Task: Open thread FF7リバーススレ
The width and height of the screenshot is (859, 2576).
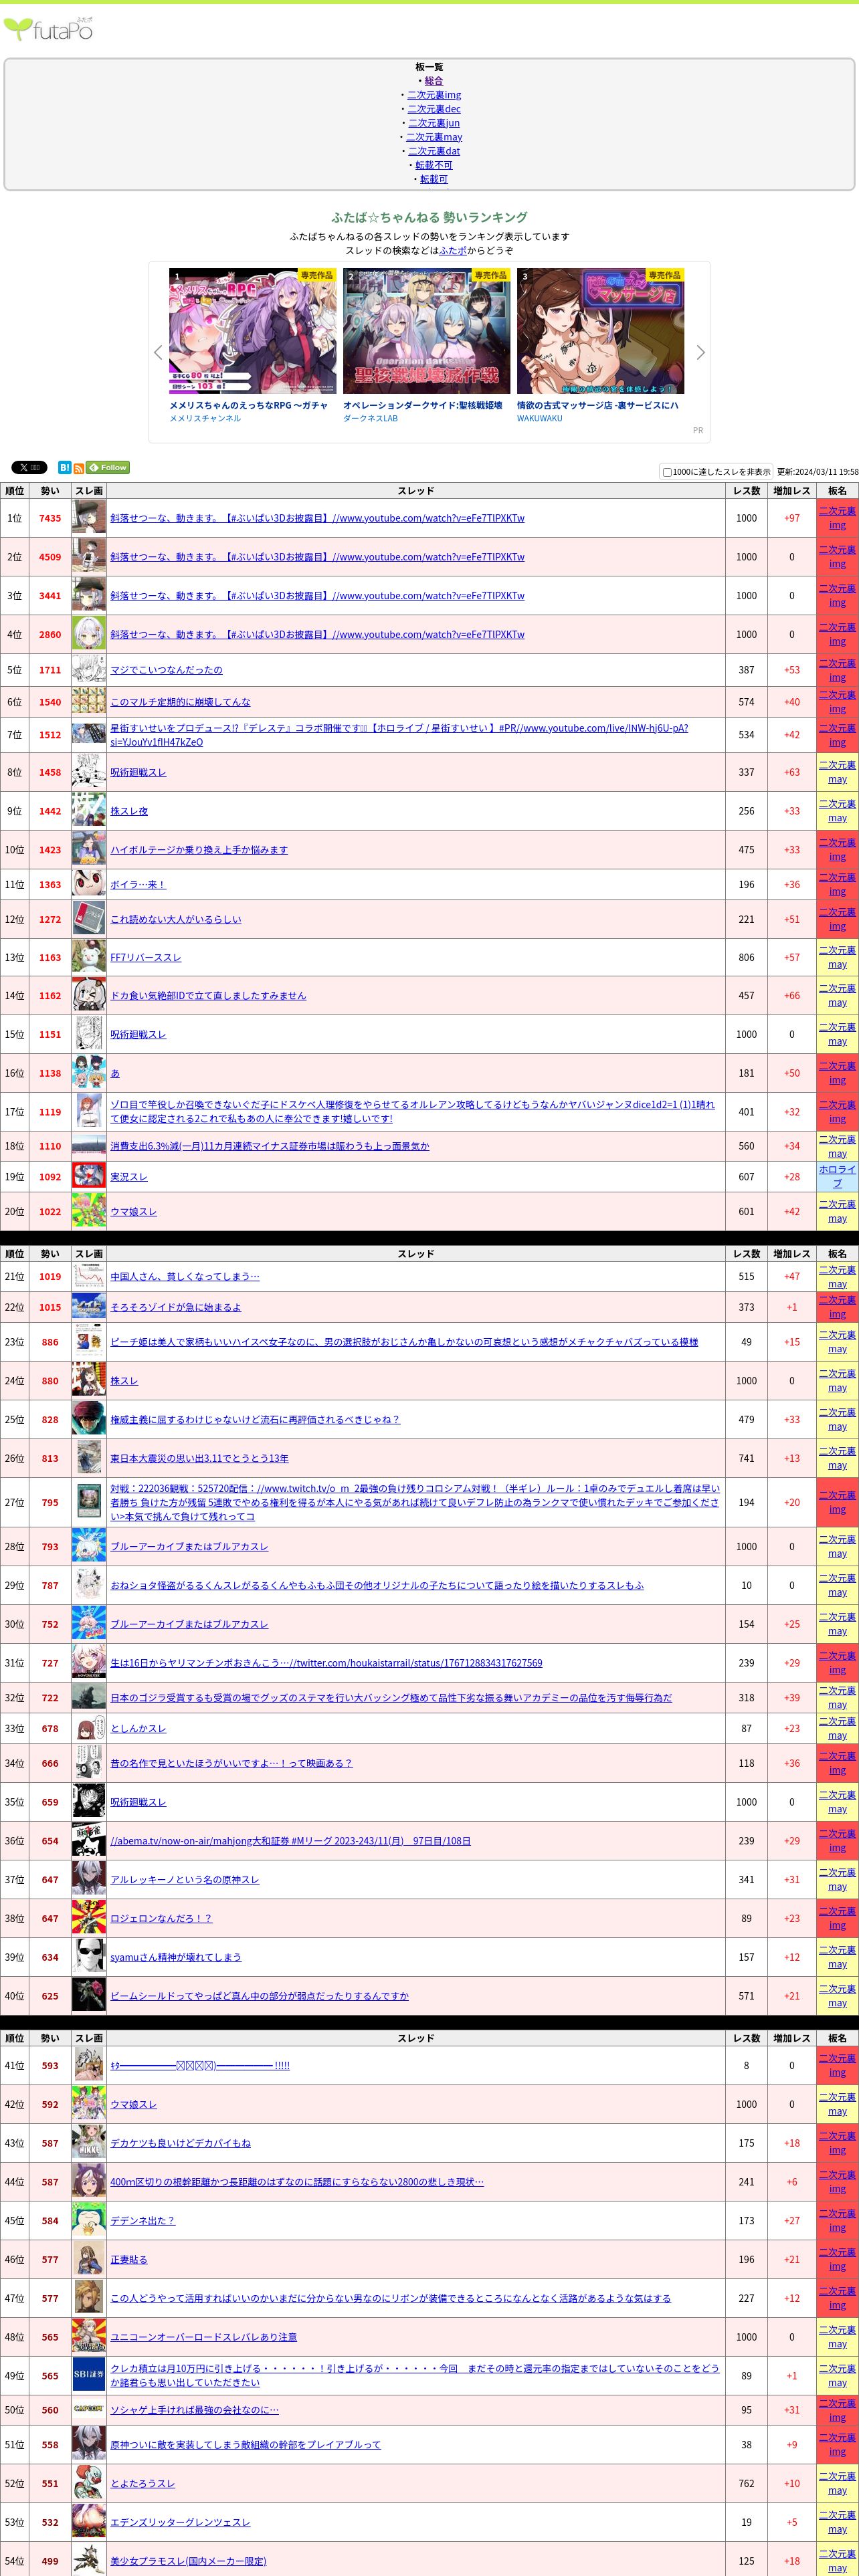Action: pyautogui.click(x=146, y=957)
